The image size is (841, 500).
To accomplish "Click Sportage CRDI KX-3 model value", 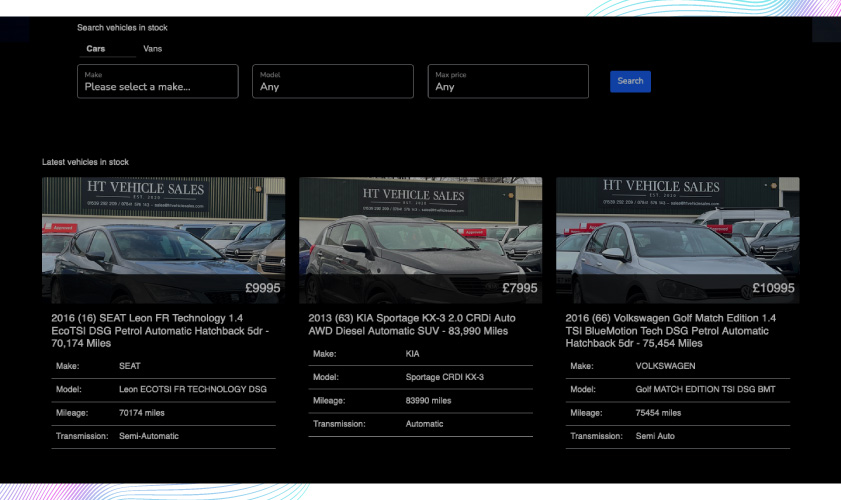I will point(445,377).
